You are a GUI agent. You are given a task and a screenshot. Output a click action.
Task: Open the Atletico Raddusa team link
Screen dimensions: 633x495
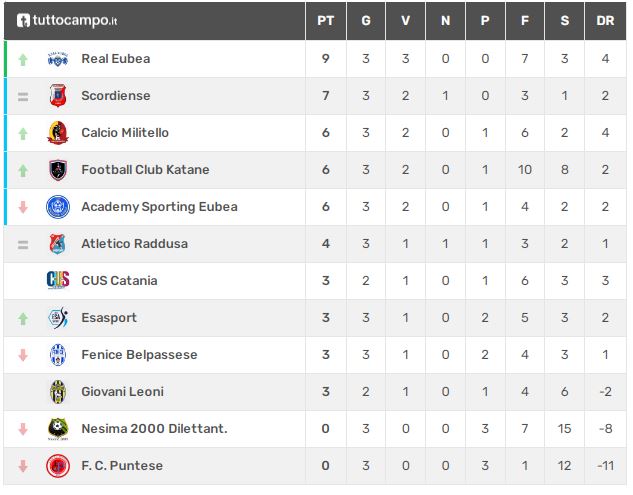tap(134, 244)
